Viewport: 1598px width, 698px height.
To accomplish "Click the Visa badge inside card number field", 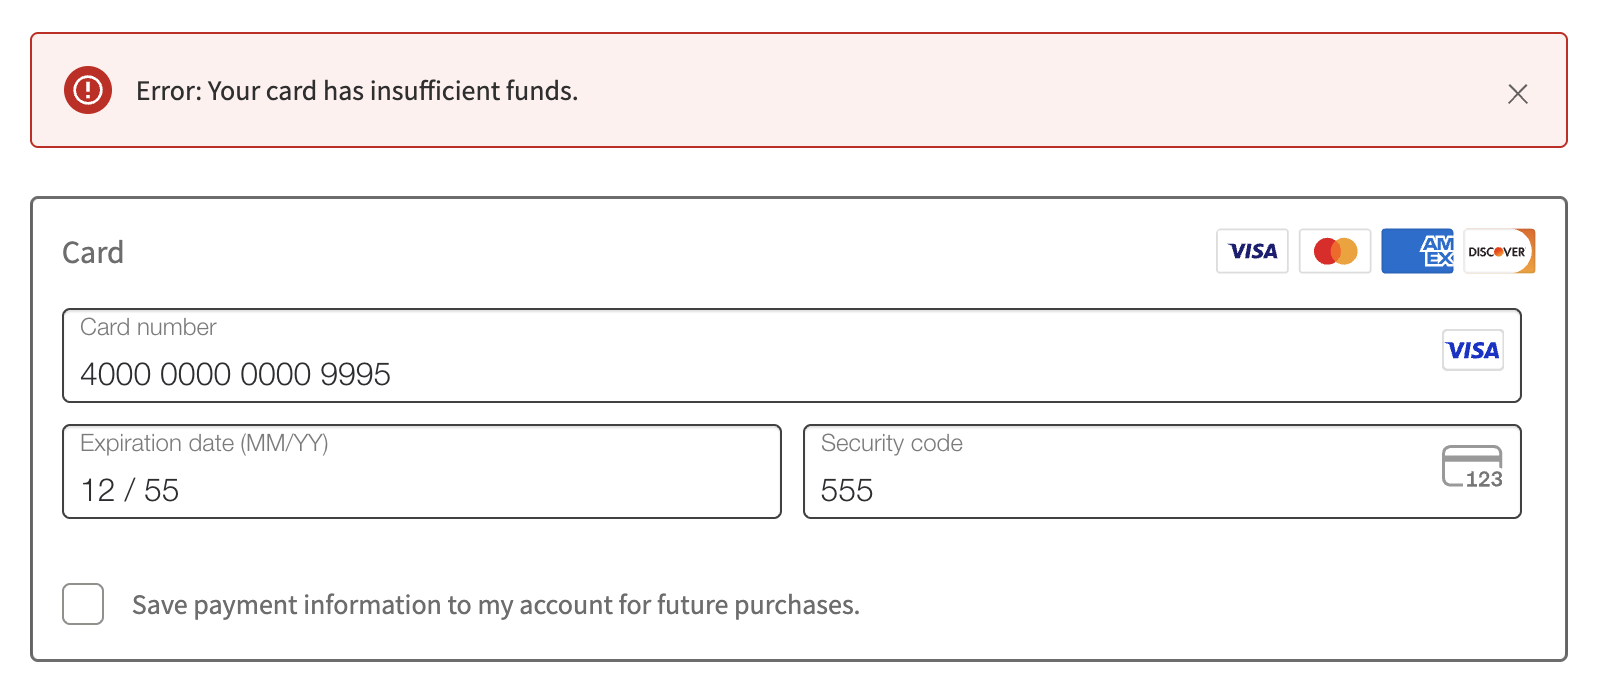I will 1472,350.
